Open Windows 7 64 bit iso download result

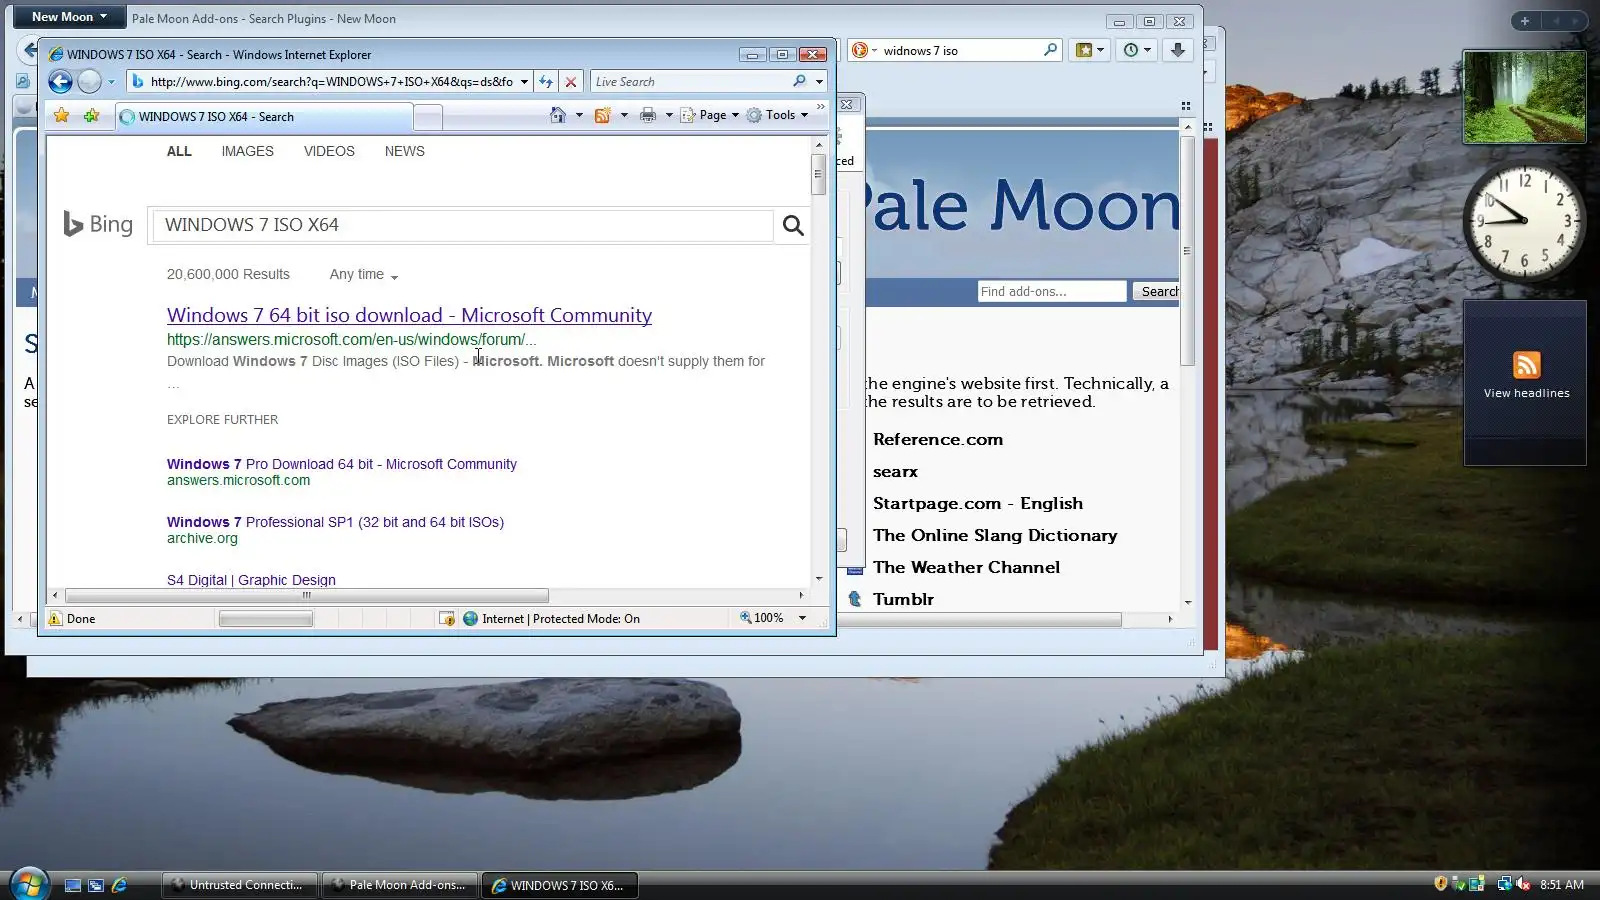[x=409, y=315]
